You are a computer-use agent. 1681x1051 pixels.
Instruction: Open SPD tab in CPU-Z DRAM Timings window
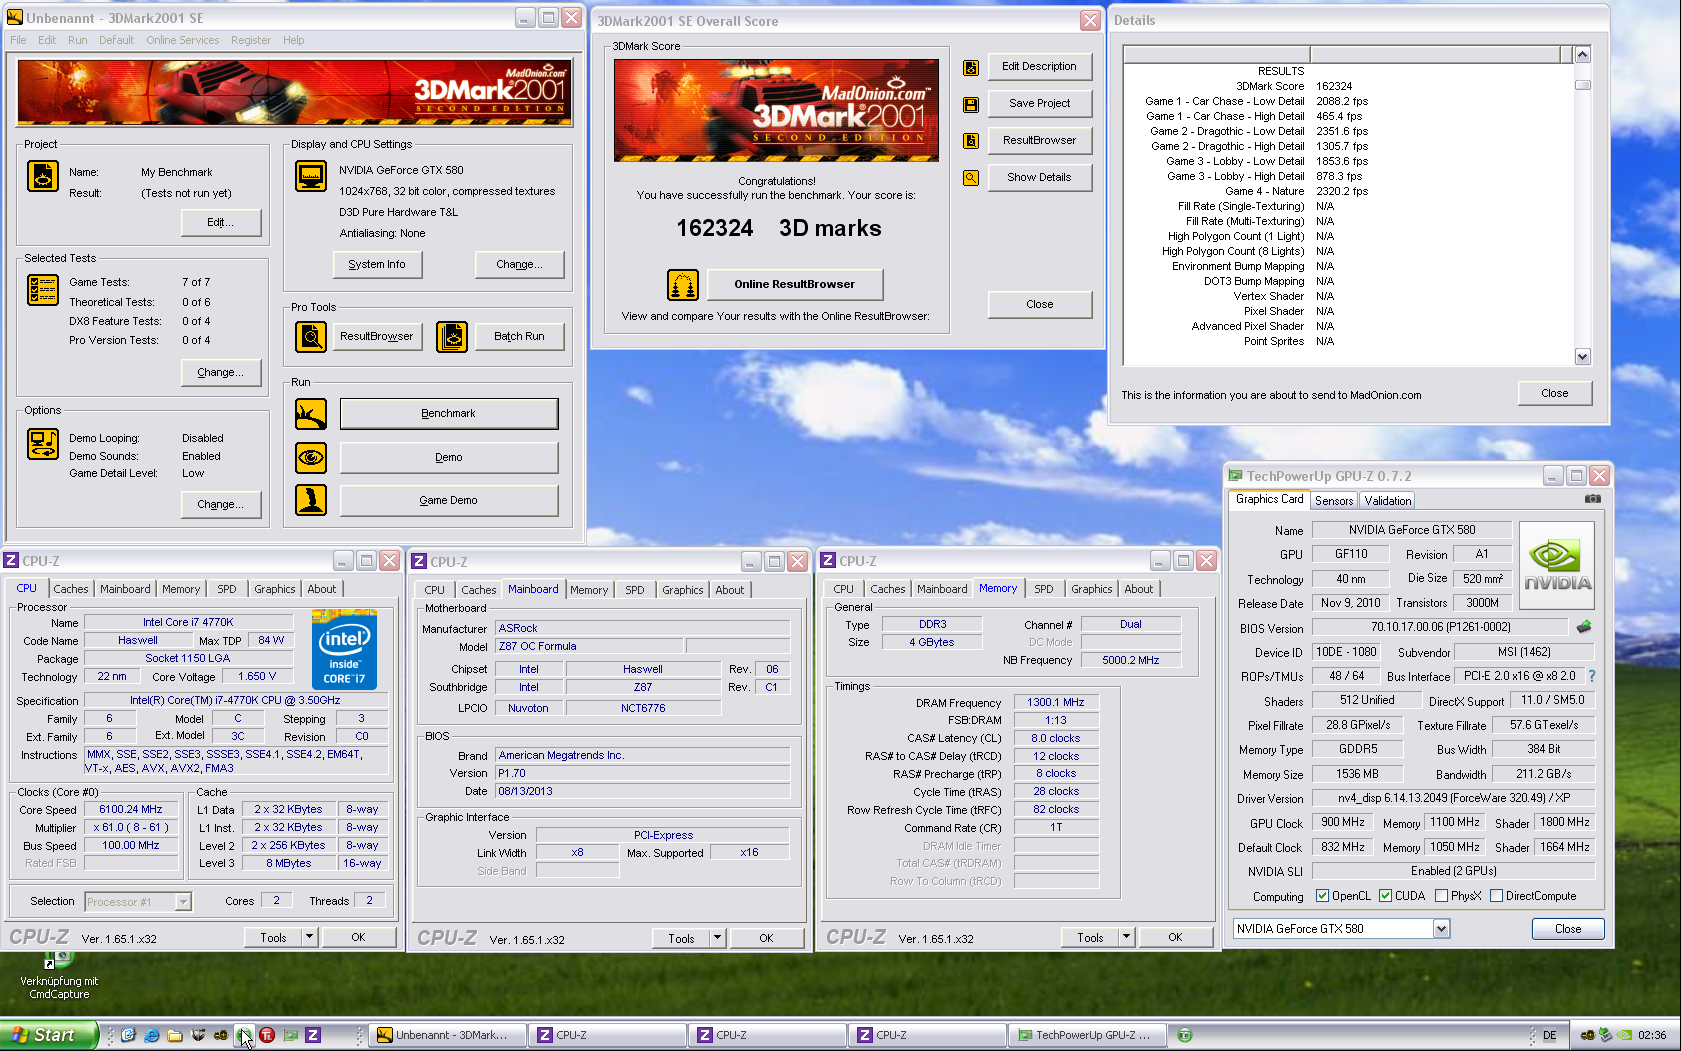tap(1043, 589)
